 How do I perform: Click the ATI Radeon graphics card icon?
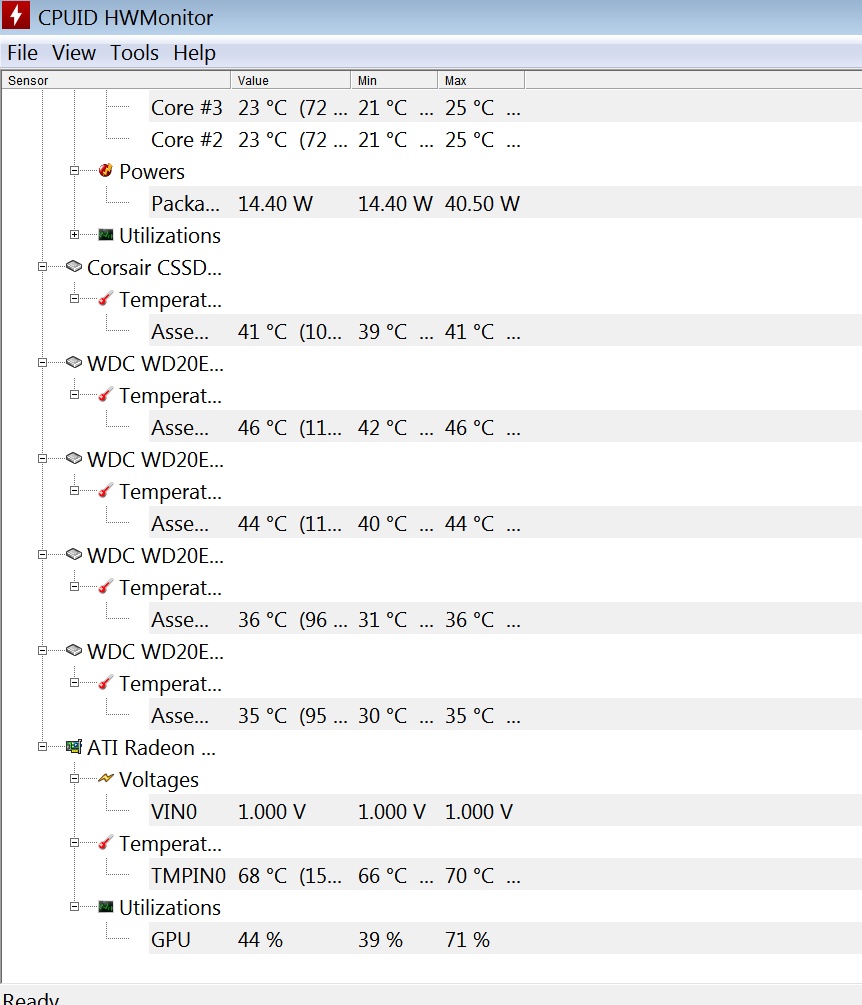point(74,747)
